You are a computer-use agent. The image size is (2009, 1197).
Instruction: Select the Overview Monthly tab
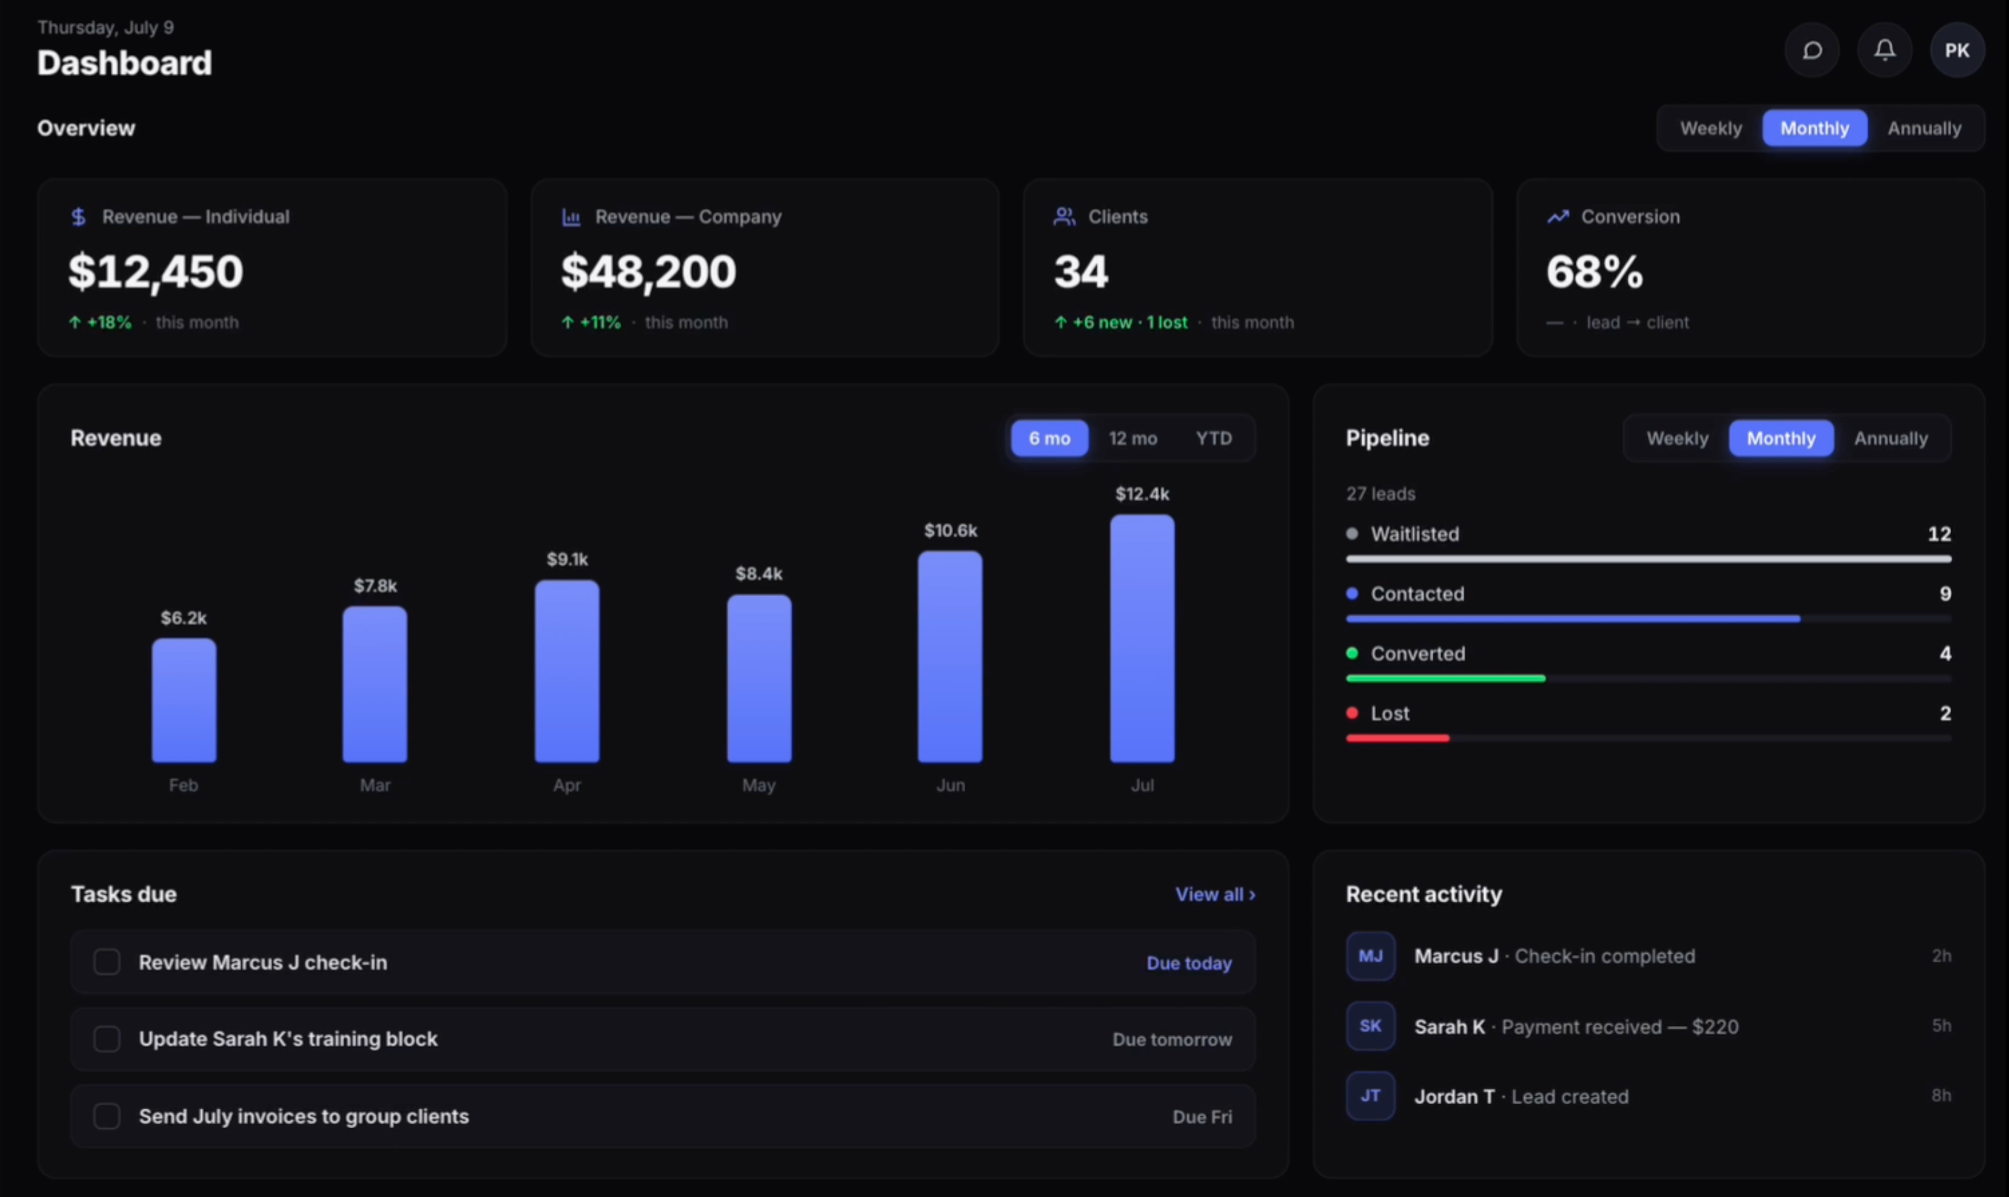tap(1814, 128)
